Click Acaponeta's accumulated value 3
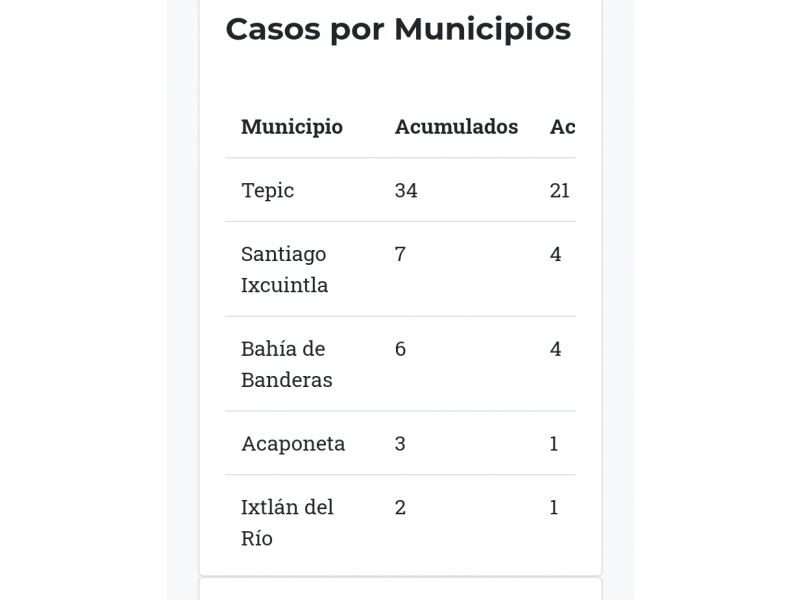Image resolution: width=800 pixels, height=600 pixels. coord(400,443)
